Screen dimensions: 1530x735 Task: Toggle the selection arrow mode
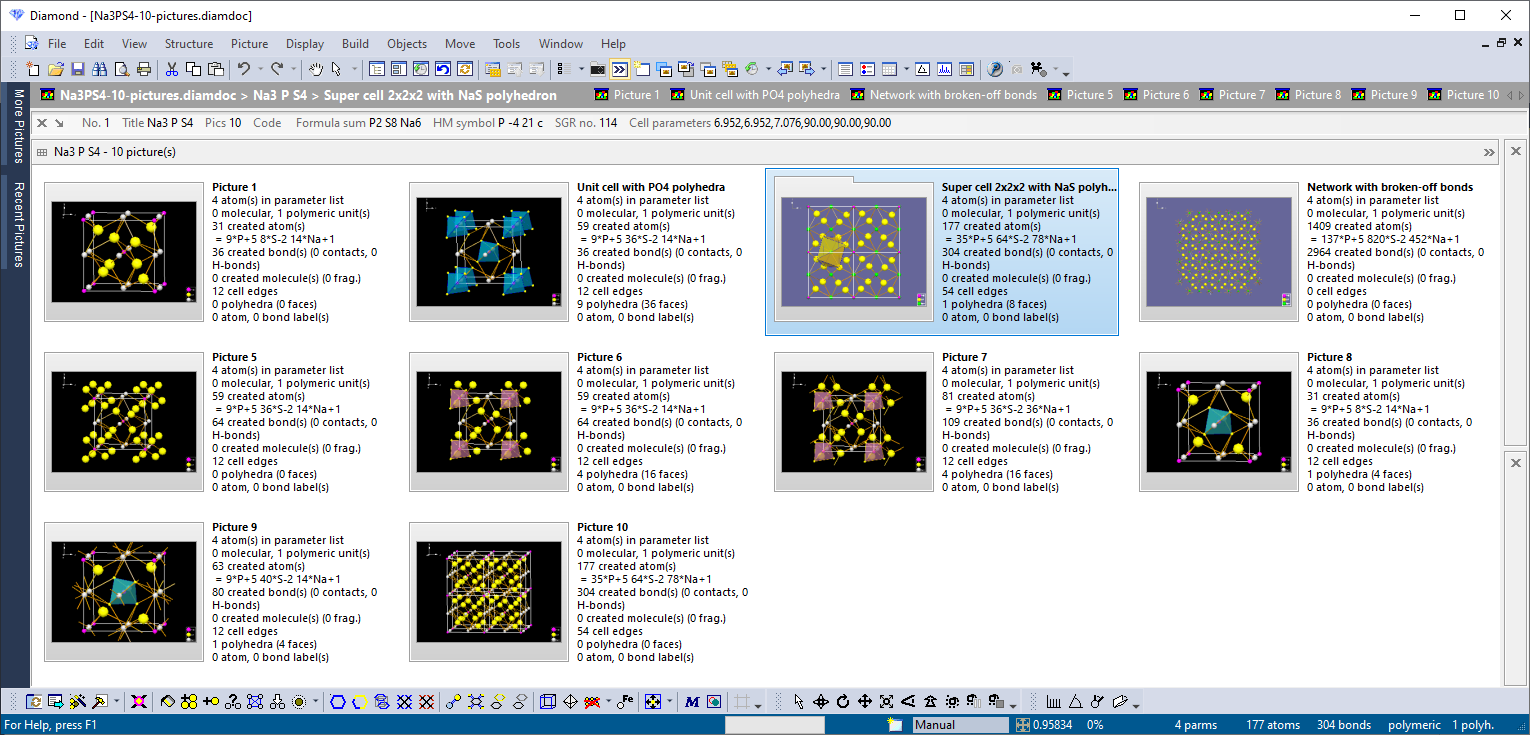coord(338,69)
